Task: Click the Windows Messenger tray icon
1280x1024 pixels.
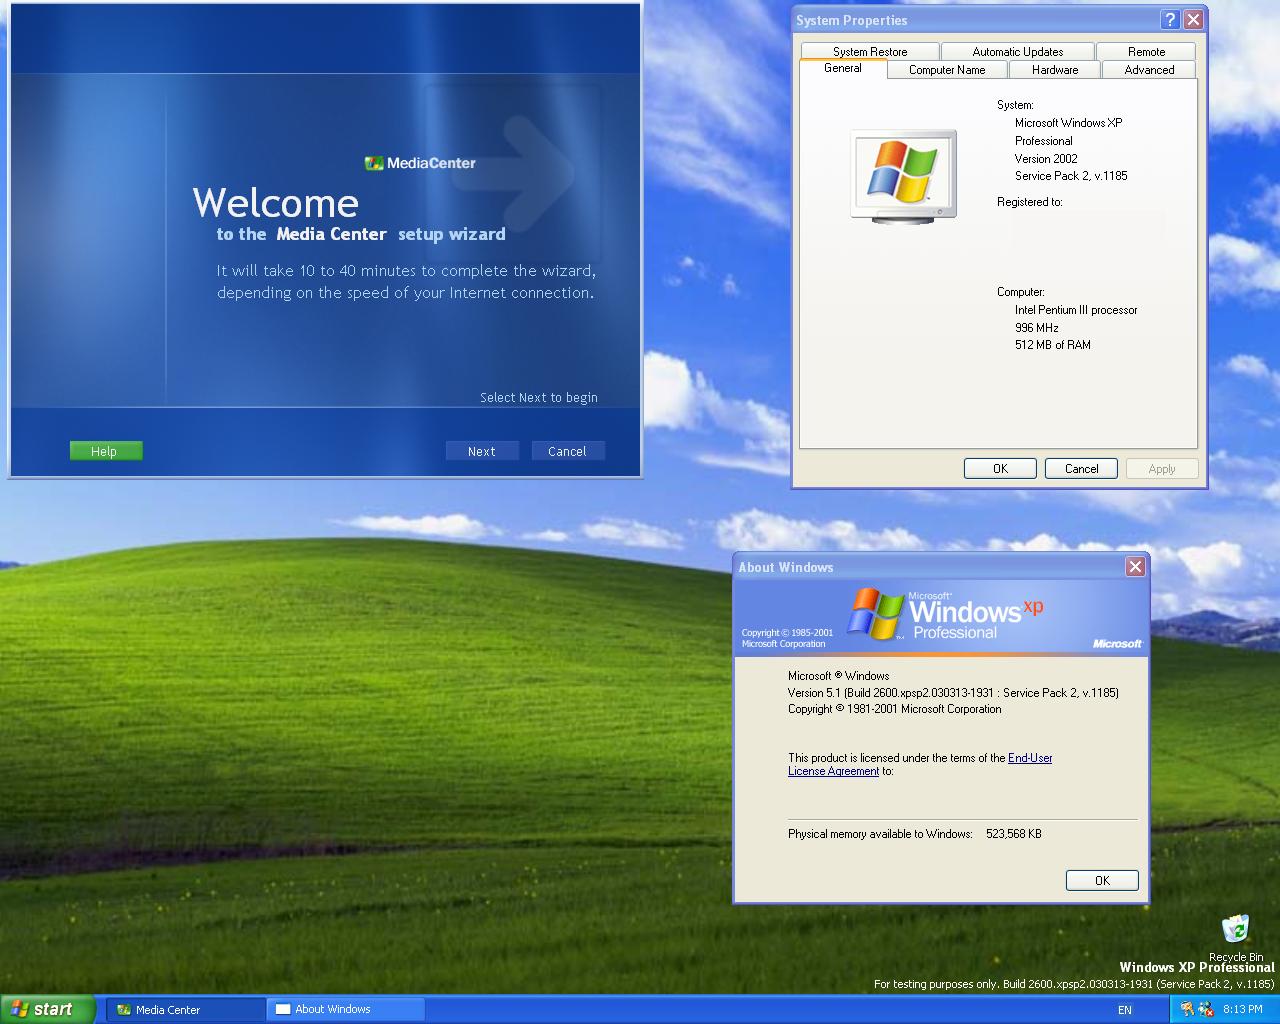Action: (x=1205, y=1009)
